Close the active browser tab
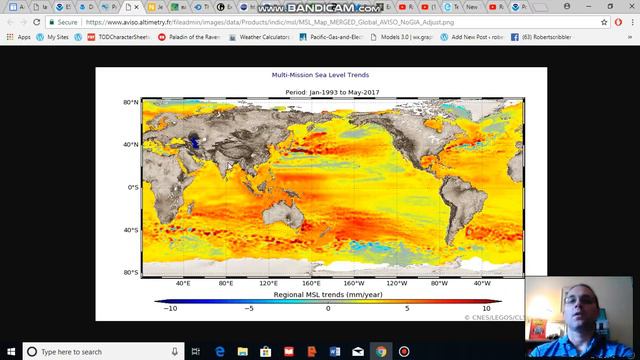Image resolution: width=640 pixels, height=360 pixels. [x=137, y=7]
